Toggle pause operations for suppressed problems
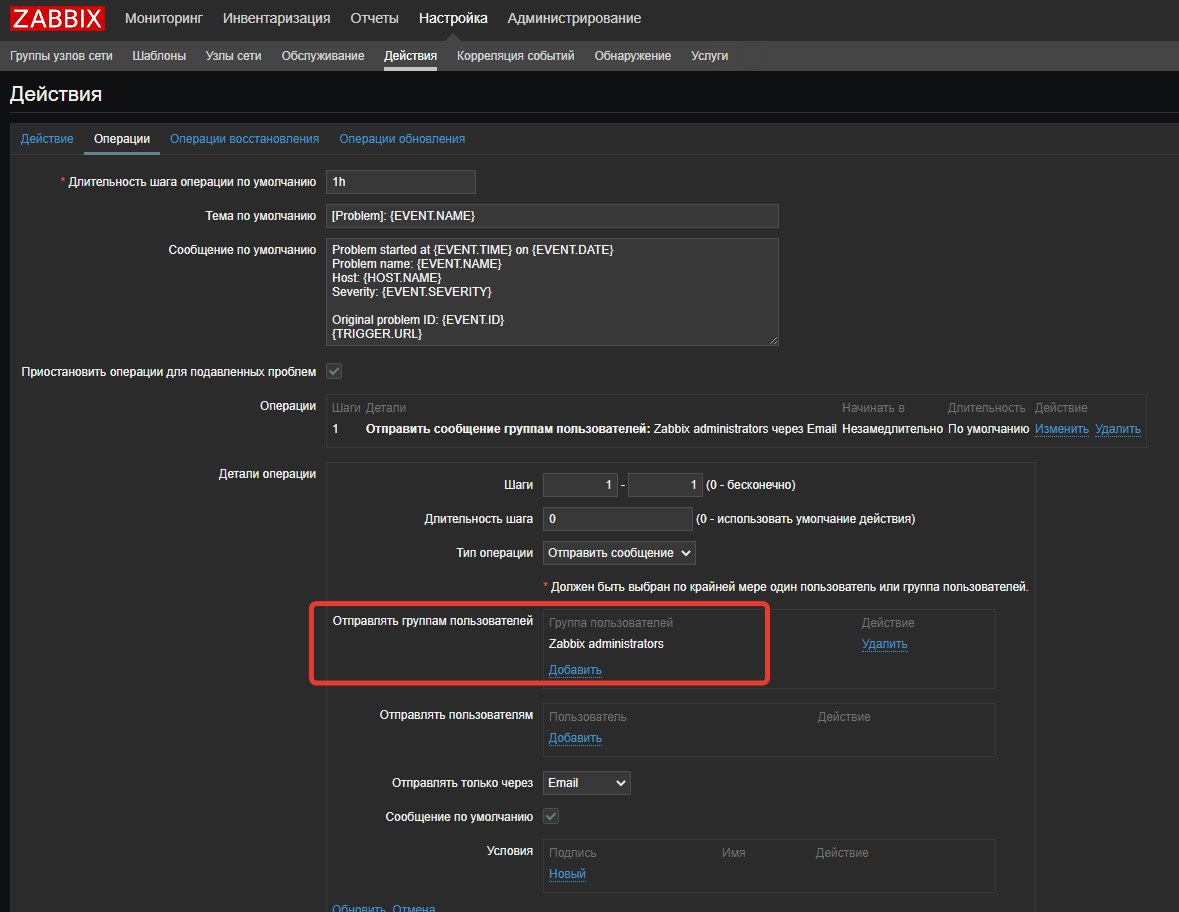 pos(334,371)
